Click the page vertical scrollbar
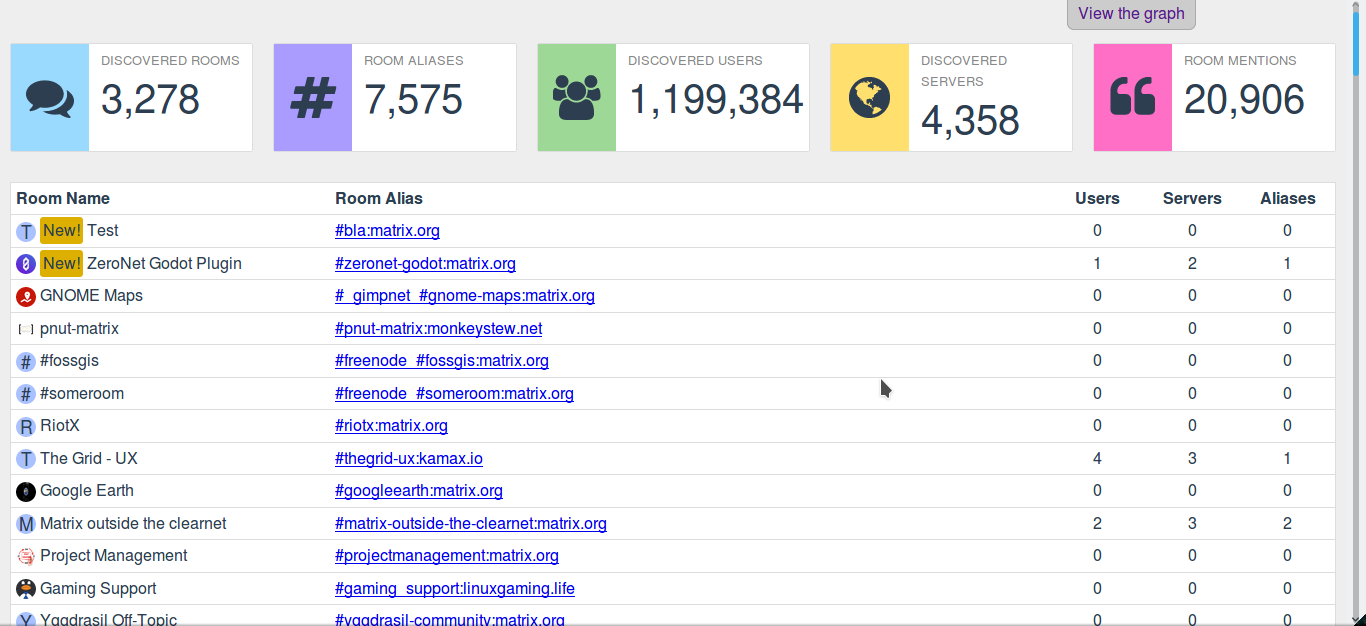 (1357, 300)
